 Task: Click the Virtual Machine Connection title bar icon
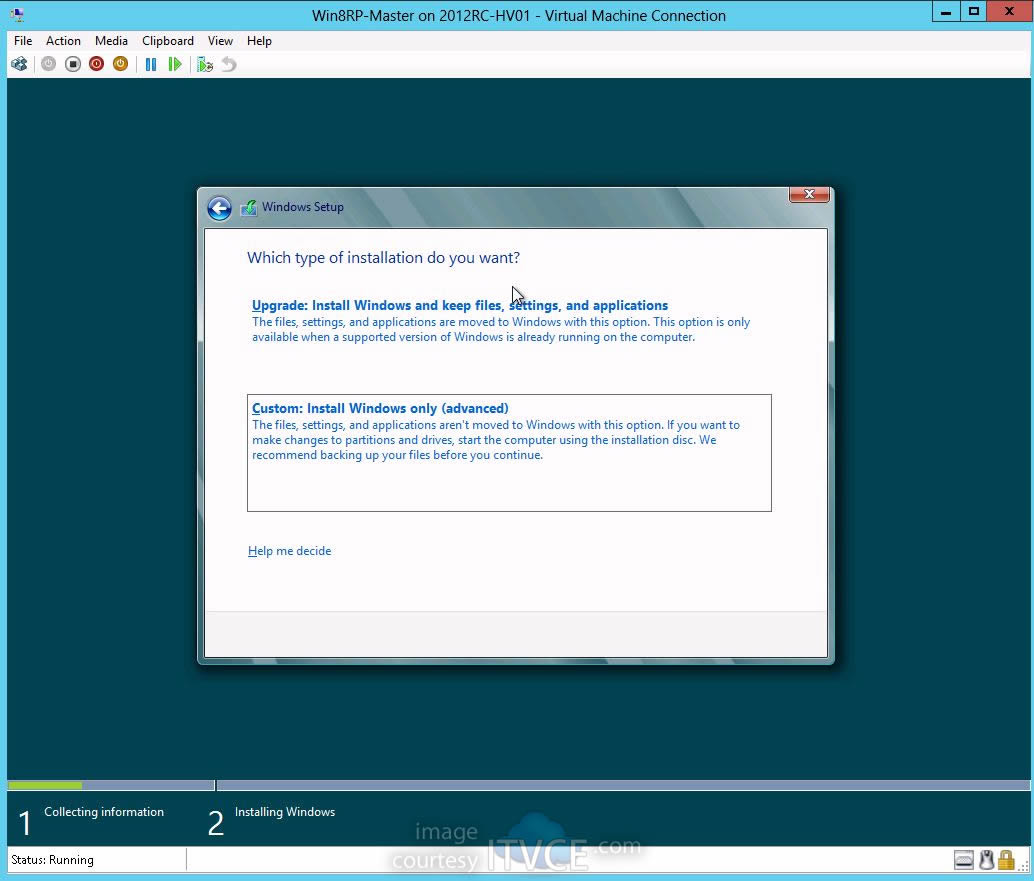17,15
